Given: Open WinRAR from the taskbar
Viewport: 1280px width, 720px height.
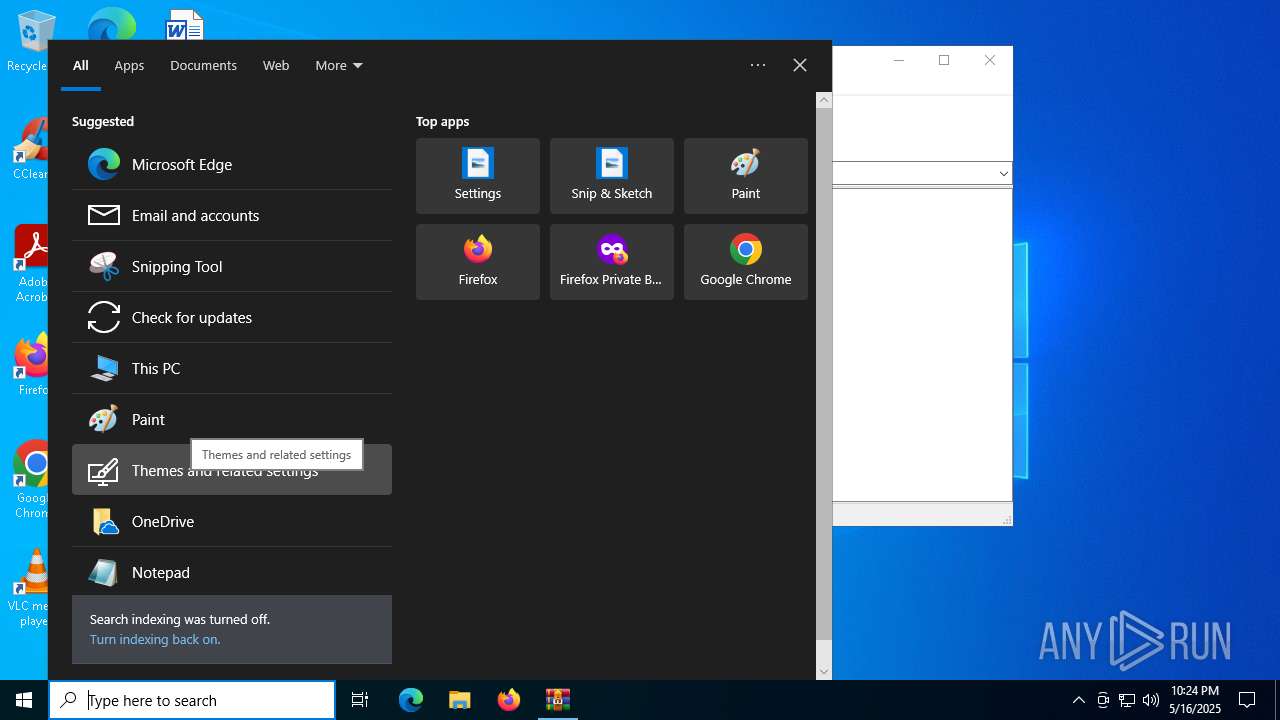Looking at the screenshot, I should pyautogui.click(x=558, y=700).
